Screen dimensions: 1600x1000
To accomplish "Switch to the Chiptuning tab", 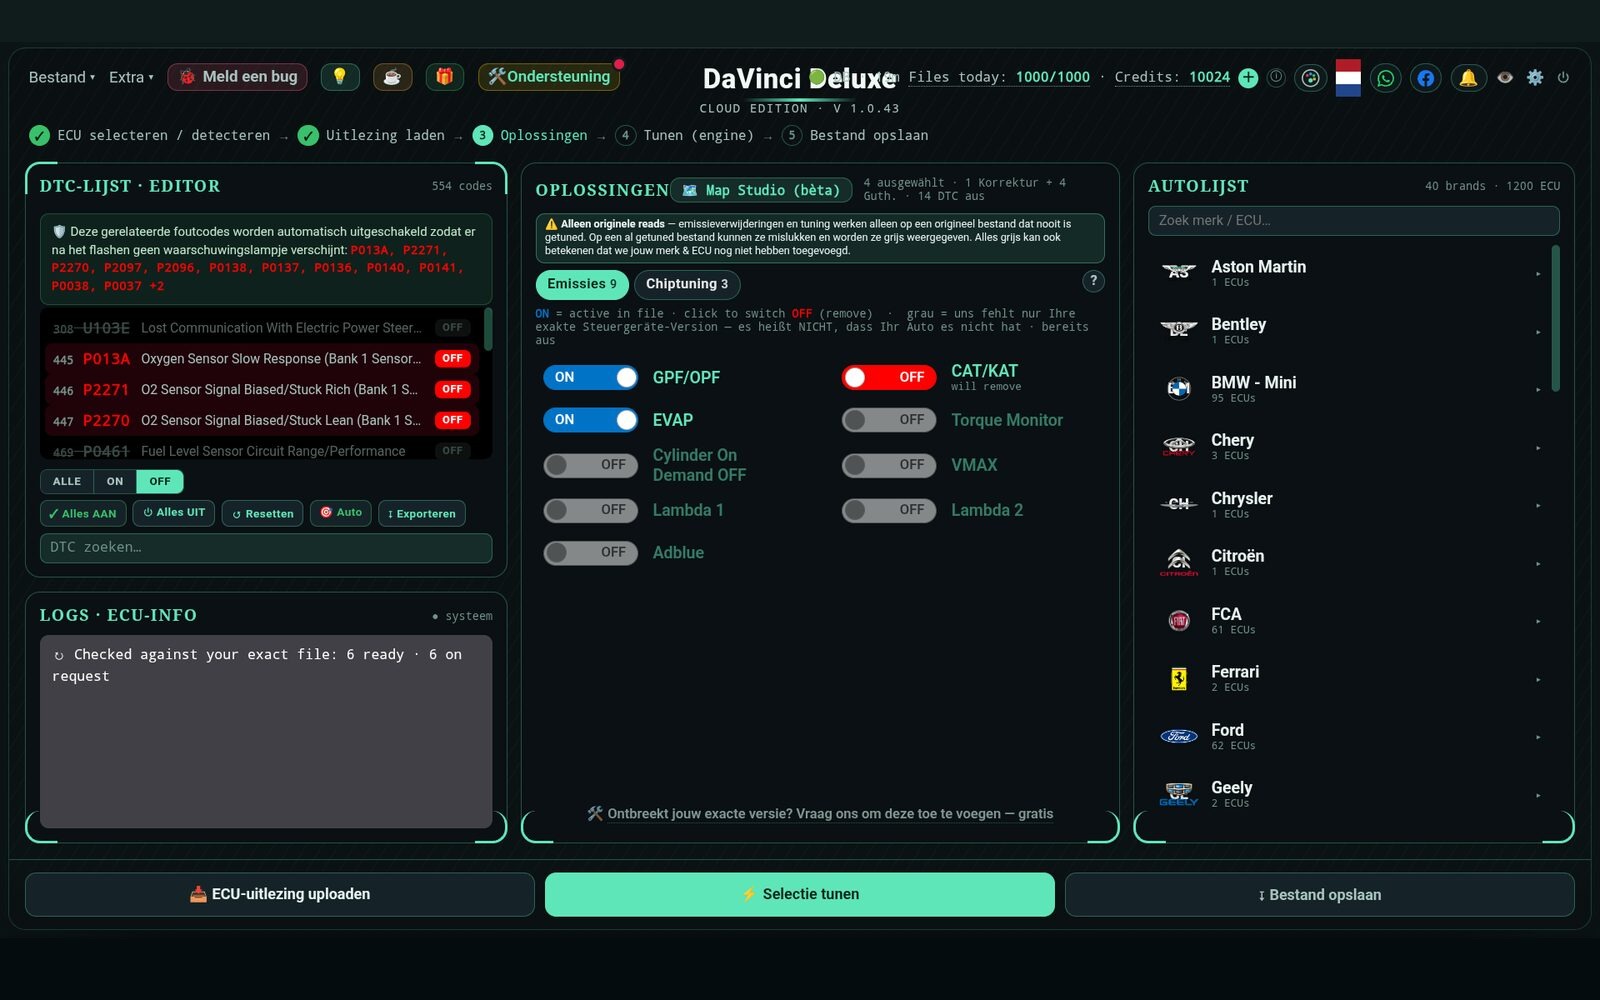I will coord(687,284).
